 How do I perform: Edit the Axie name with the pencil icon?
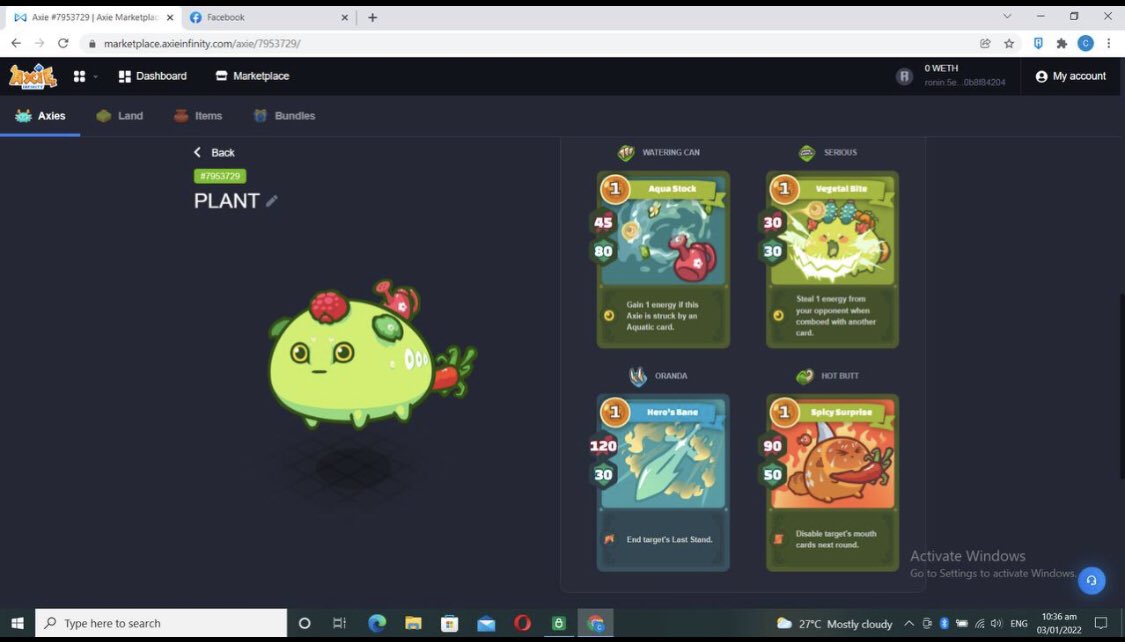271,201
